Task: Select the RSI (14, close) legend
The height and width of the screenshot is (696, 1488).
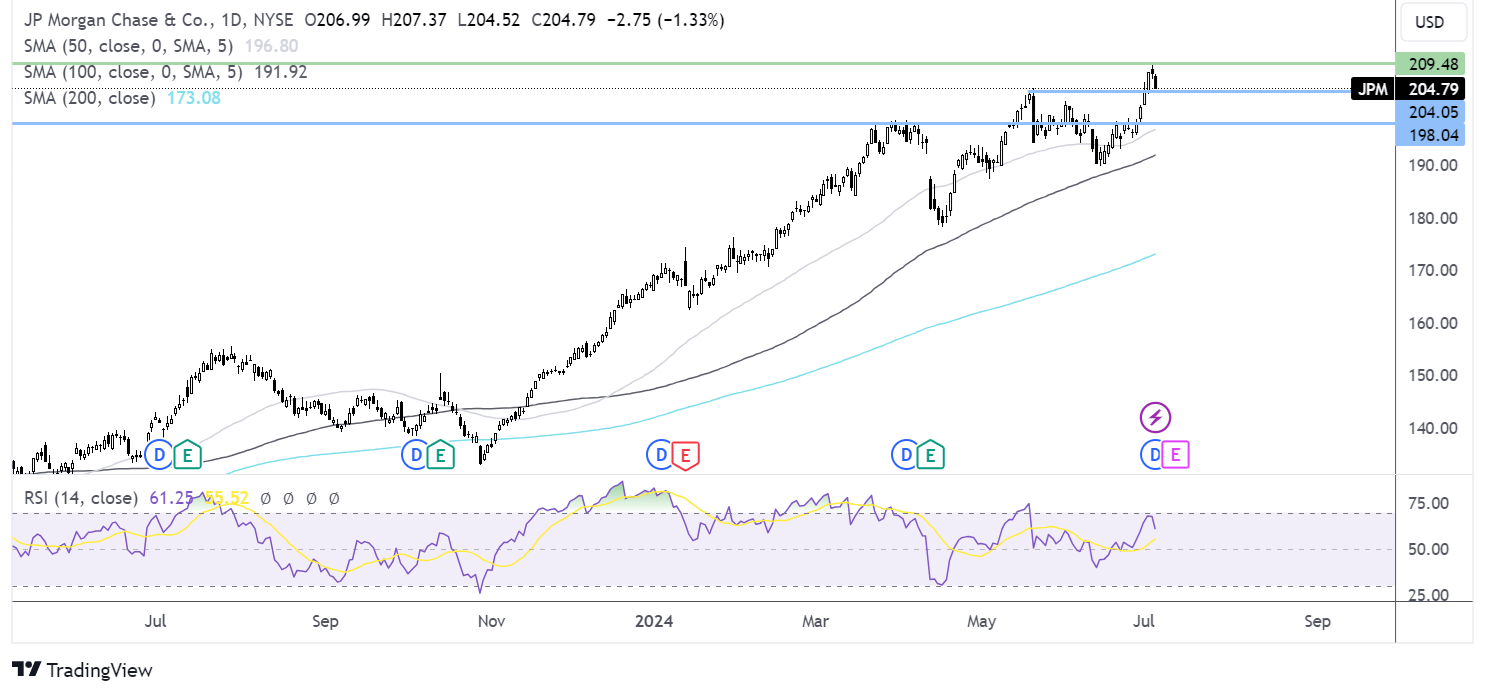Action: pos(81,497)
